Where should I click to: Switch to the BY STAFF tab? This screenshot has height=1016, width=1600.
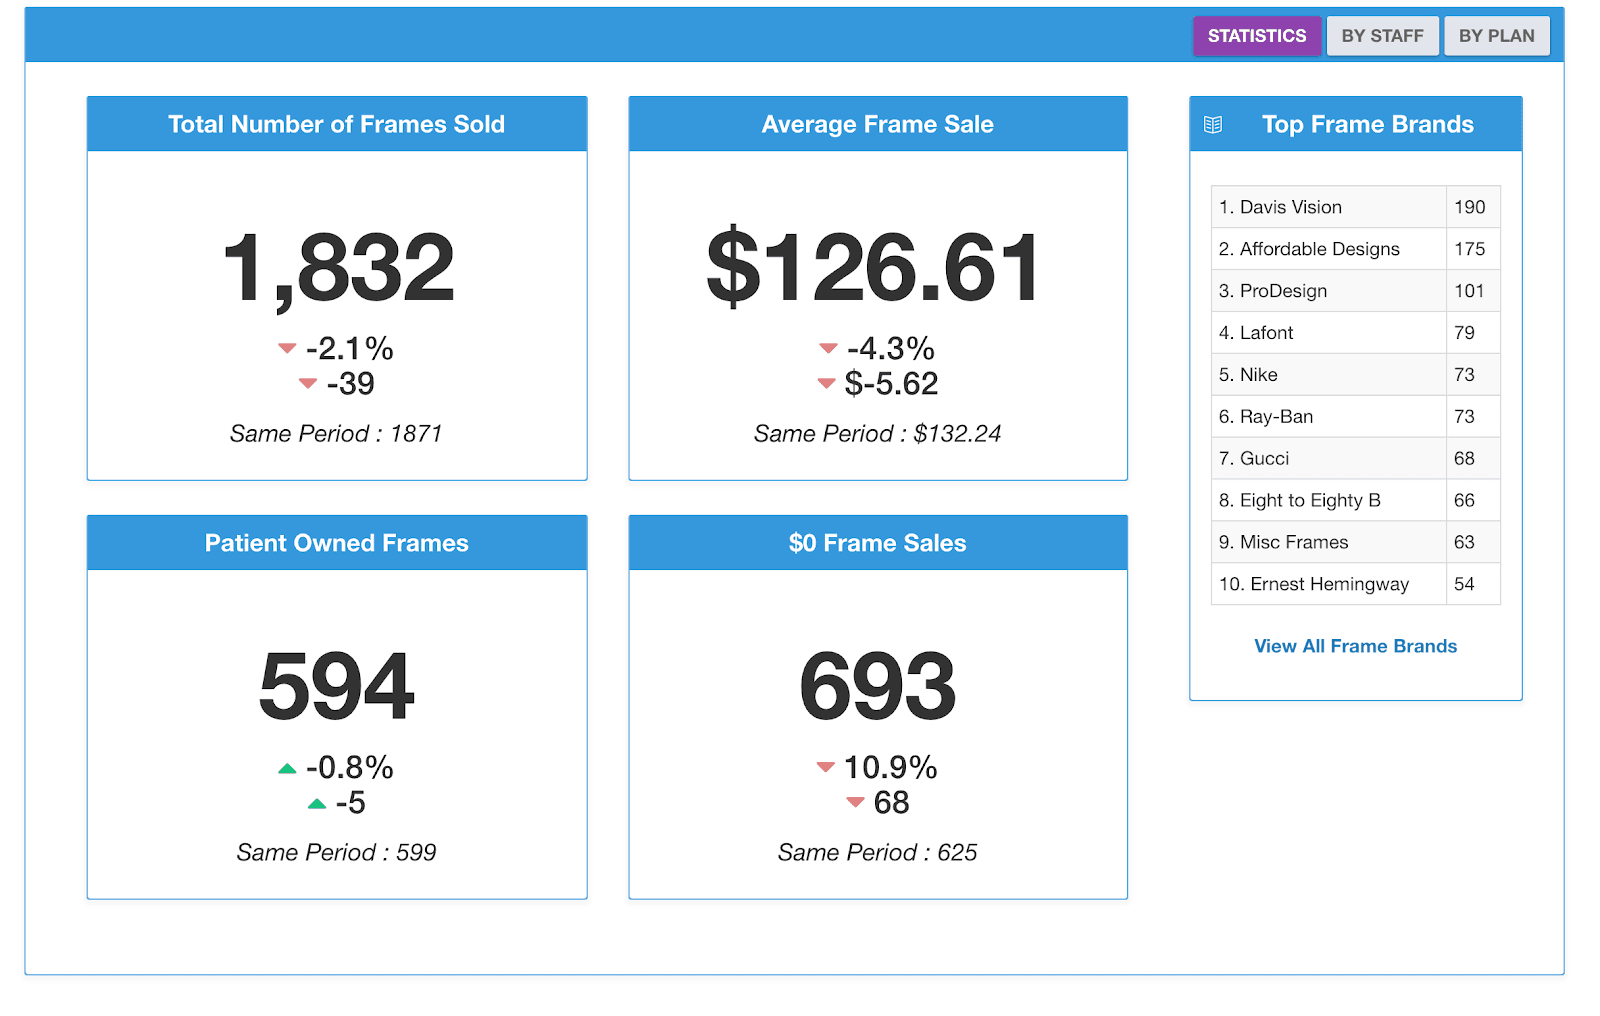coord(1382,35)
